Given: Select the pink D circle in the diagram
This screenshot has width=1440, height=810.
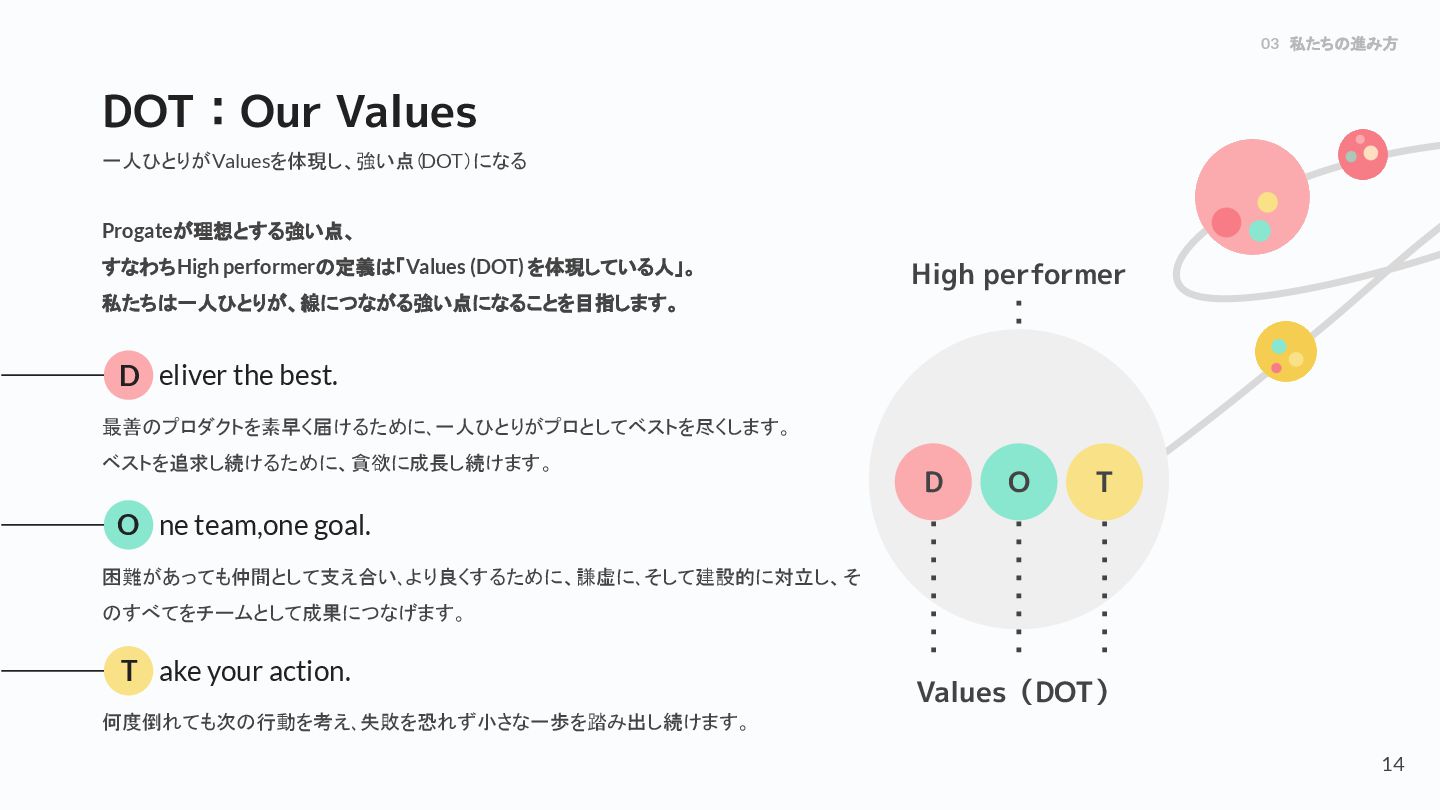Looking at the screenshot, I should (x=933, y=482).
